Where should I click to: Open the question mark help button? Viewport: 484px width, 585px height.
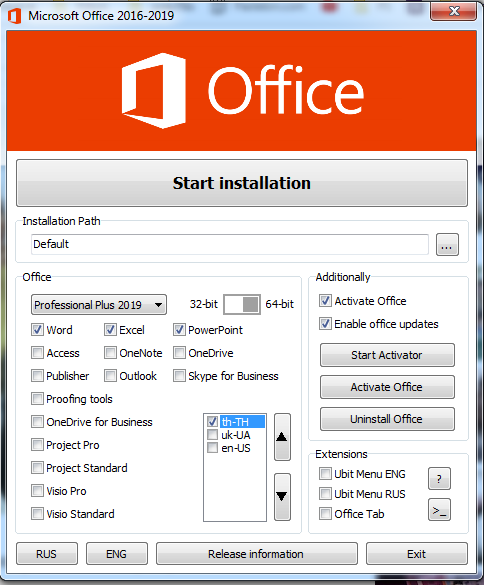439,478
